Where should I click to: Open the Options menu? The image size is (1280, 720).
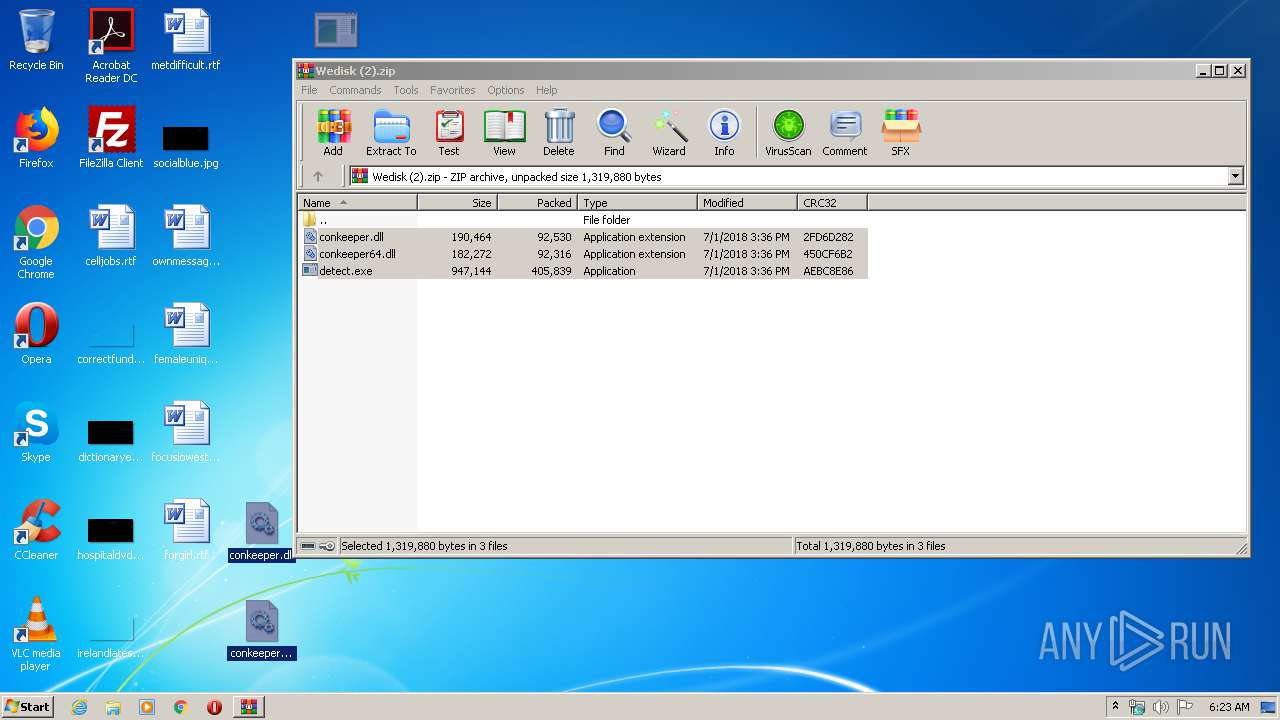(506, 90)
